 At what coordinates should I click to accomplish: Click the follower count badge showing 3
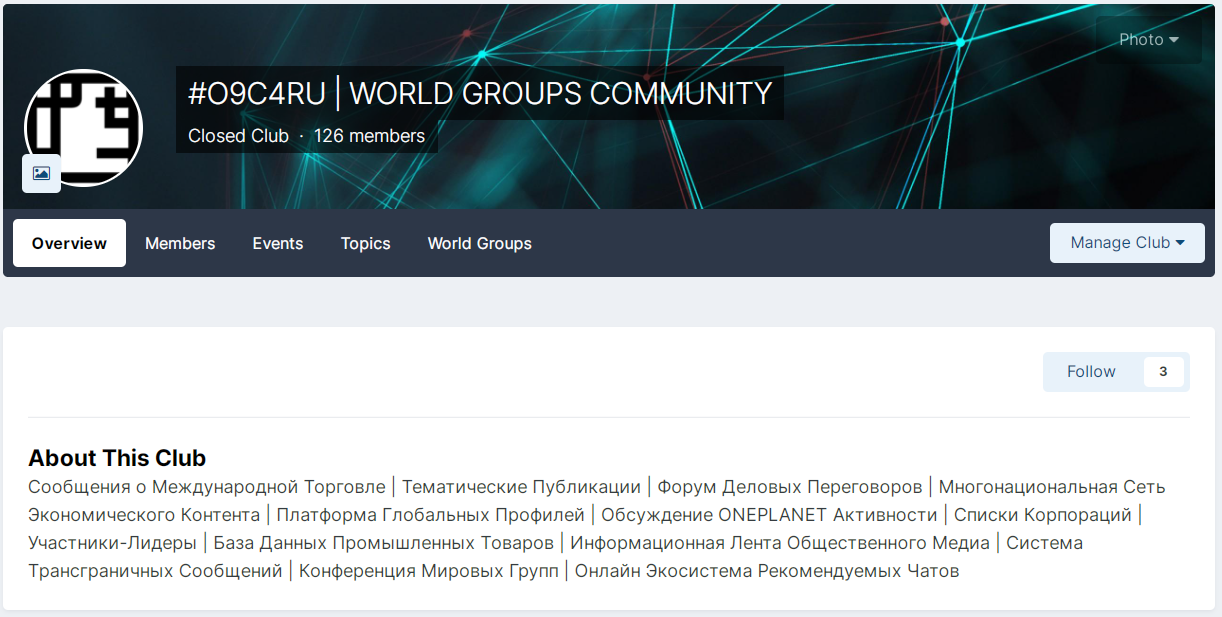click(x=1163, y=372)
